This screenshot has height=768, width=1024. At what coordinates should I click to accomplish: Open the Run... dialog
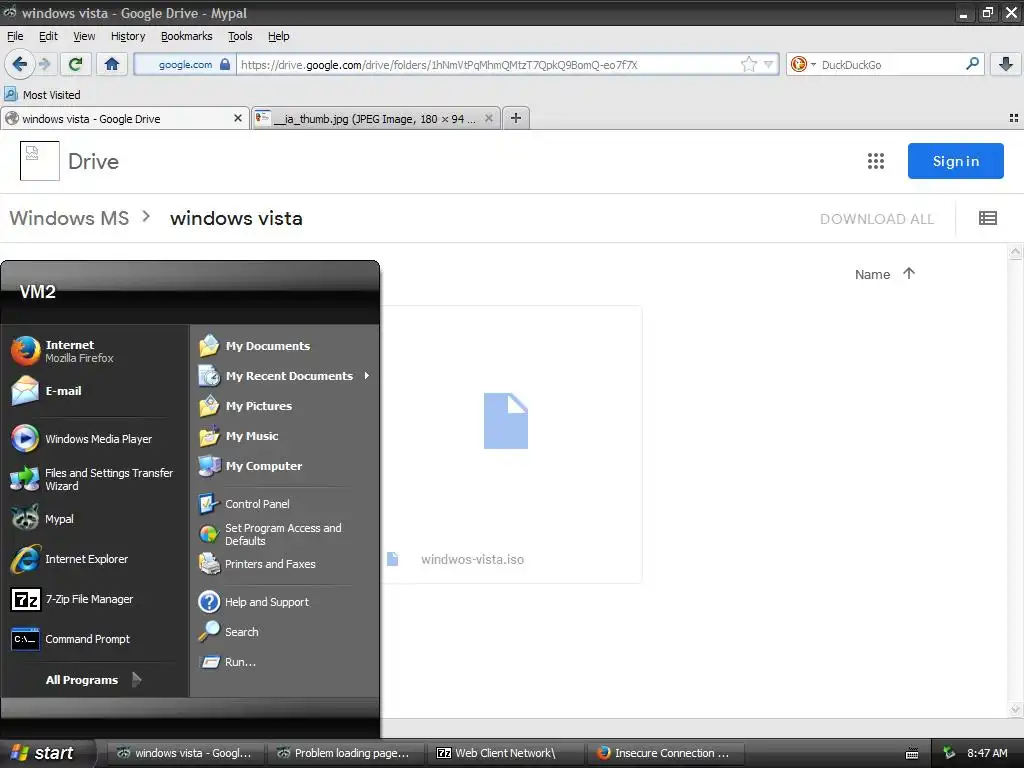tap(285, 662)
